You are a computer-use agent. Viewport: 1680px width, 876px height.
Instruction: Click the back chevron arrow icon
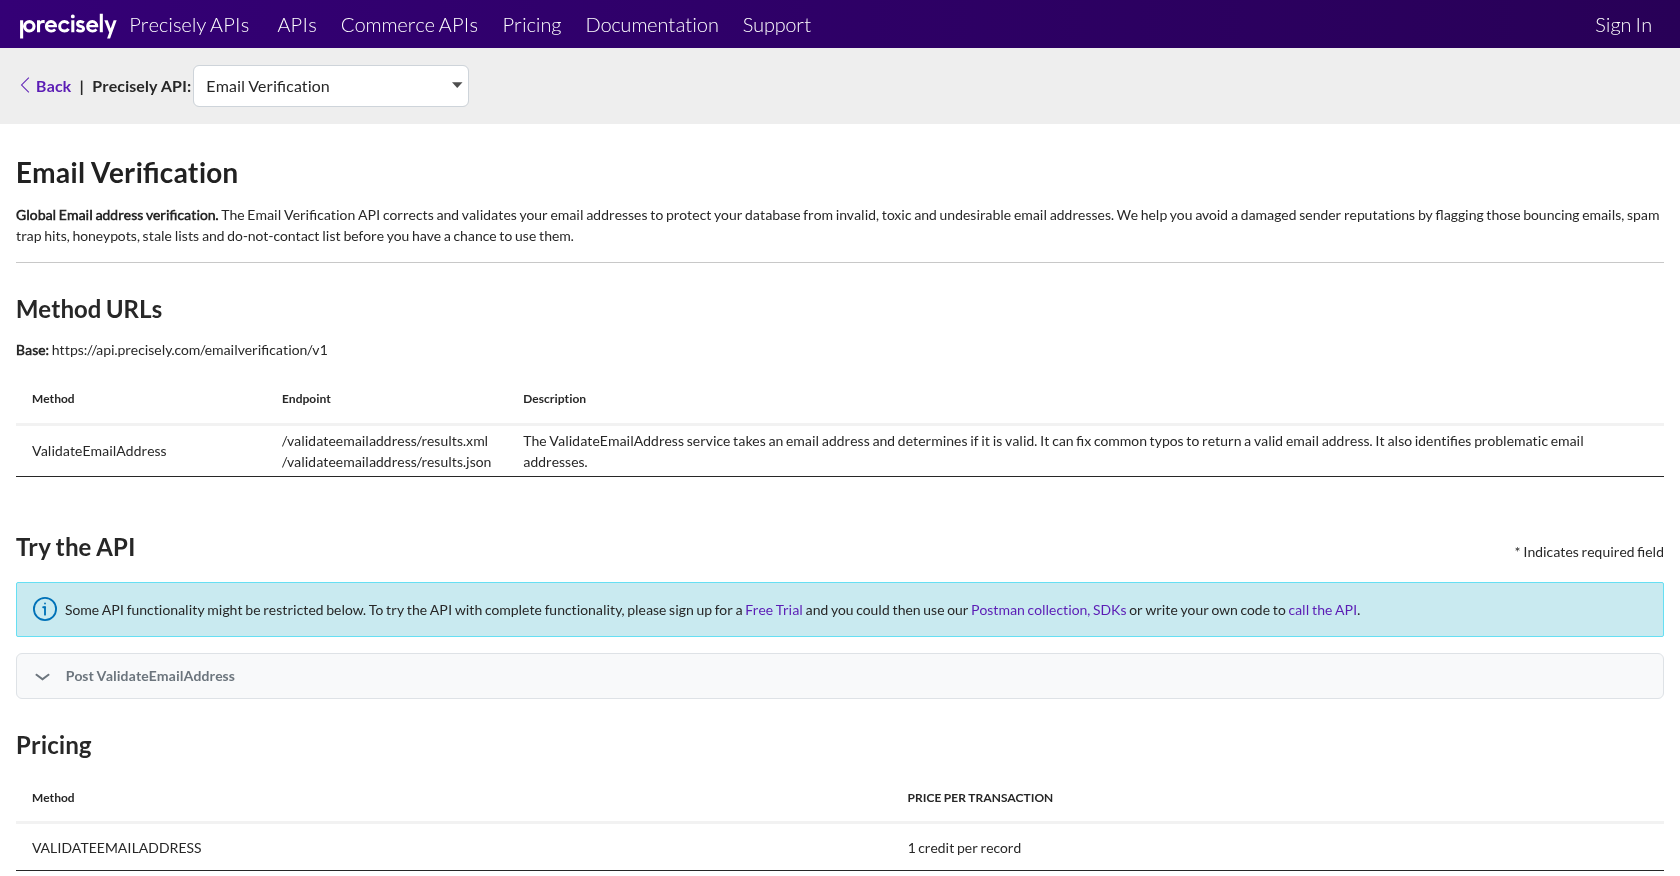pos(25,86)
